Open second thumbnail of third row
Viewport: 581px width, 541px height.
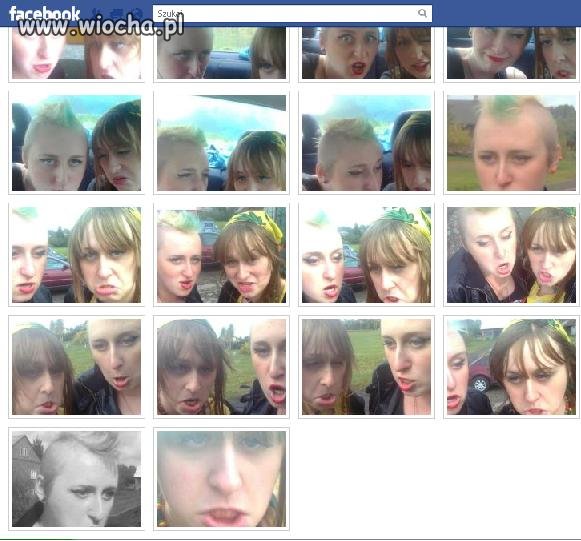coord(221,255)
